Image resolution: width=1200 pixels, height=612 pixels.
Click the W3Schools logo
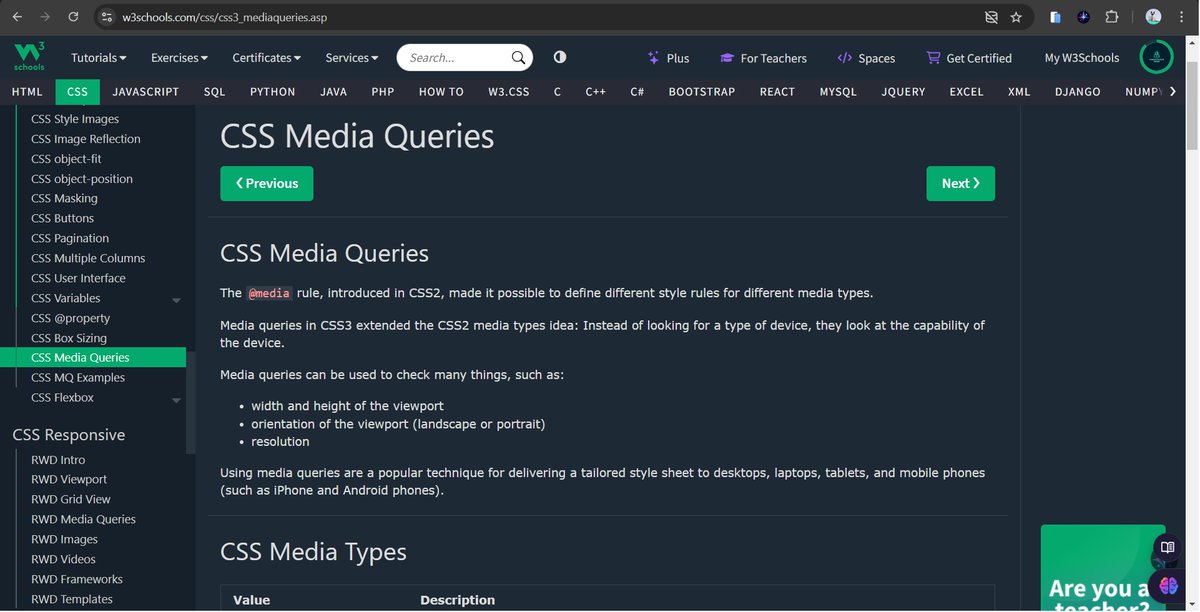[26, 56]
